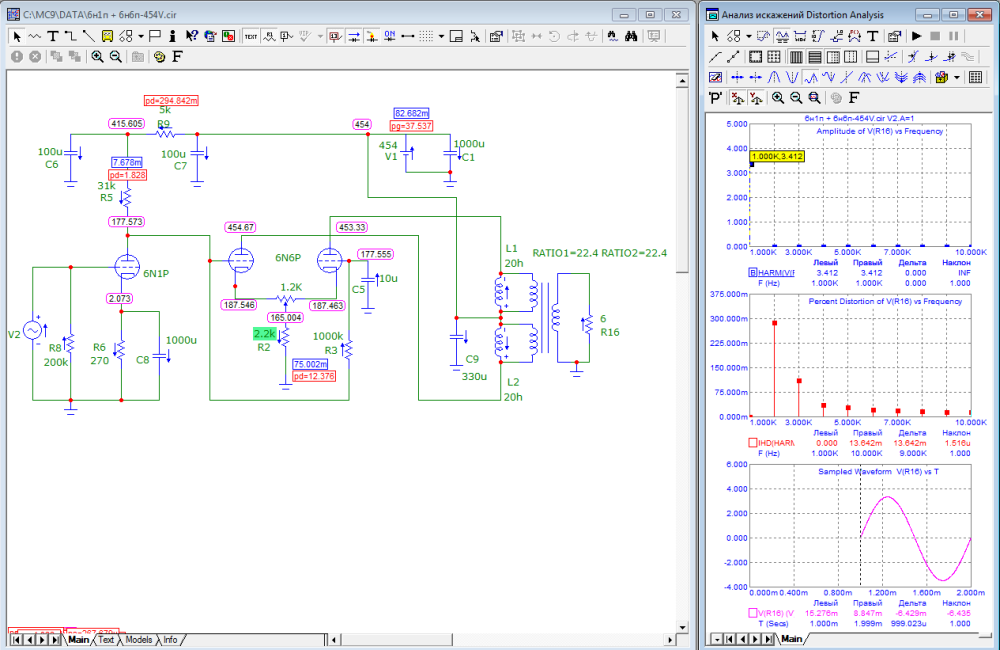1000x650 pixels.
Task: Pause the analysis using the pause icon
Action: 952,35
